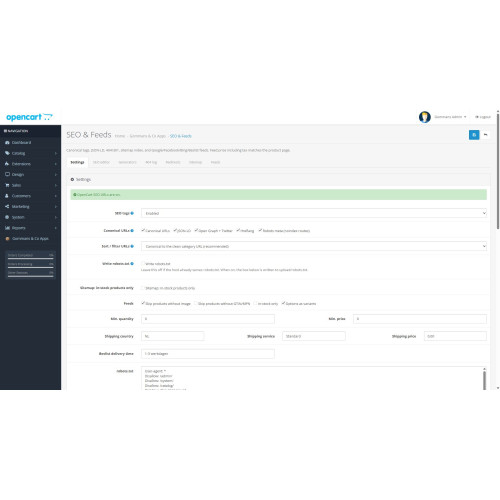Click the Canonical URLs help icon

click(132, 231)
